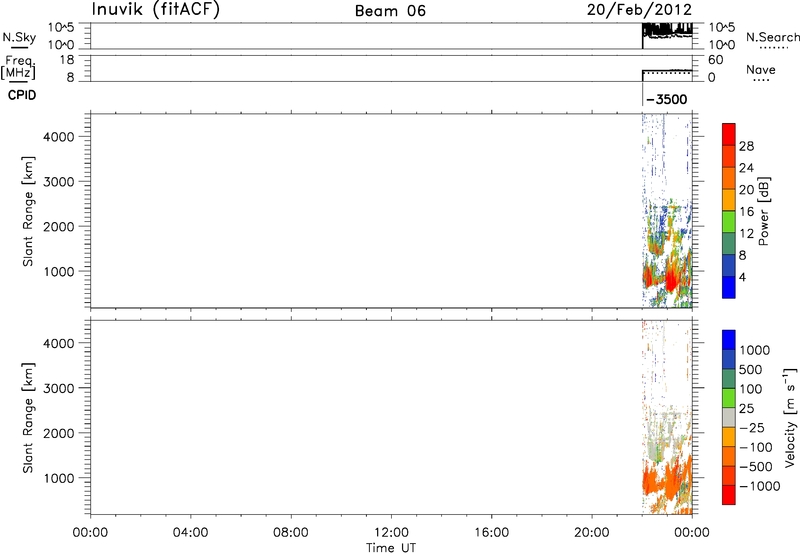800x554 pixels.
Task: Click the "04:00" time tick label
Action: tap(190, 533)
